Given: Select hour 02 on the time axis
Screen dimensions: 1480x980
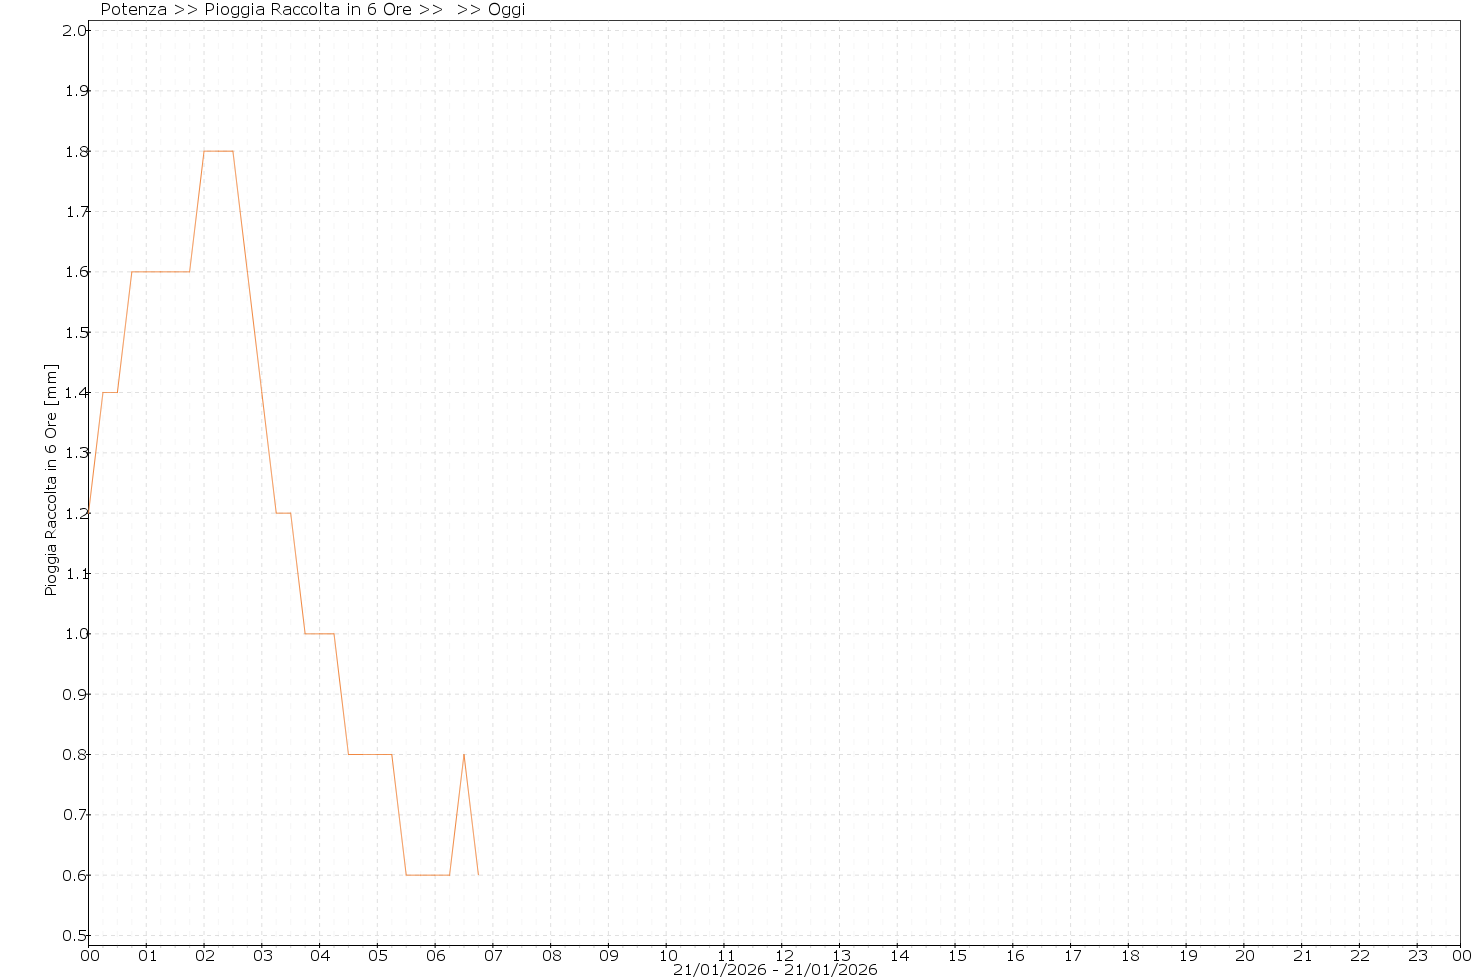Looking at the screenshot, I should [x=204, y=956].
